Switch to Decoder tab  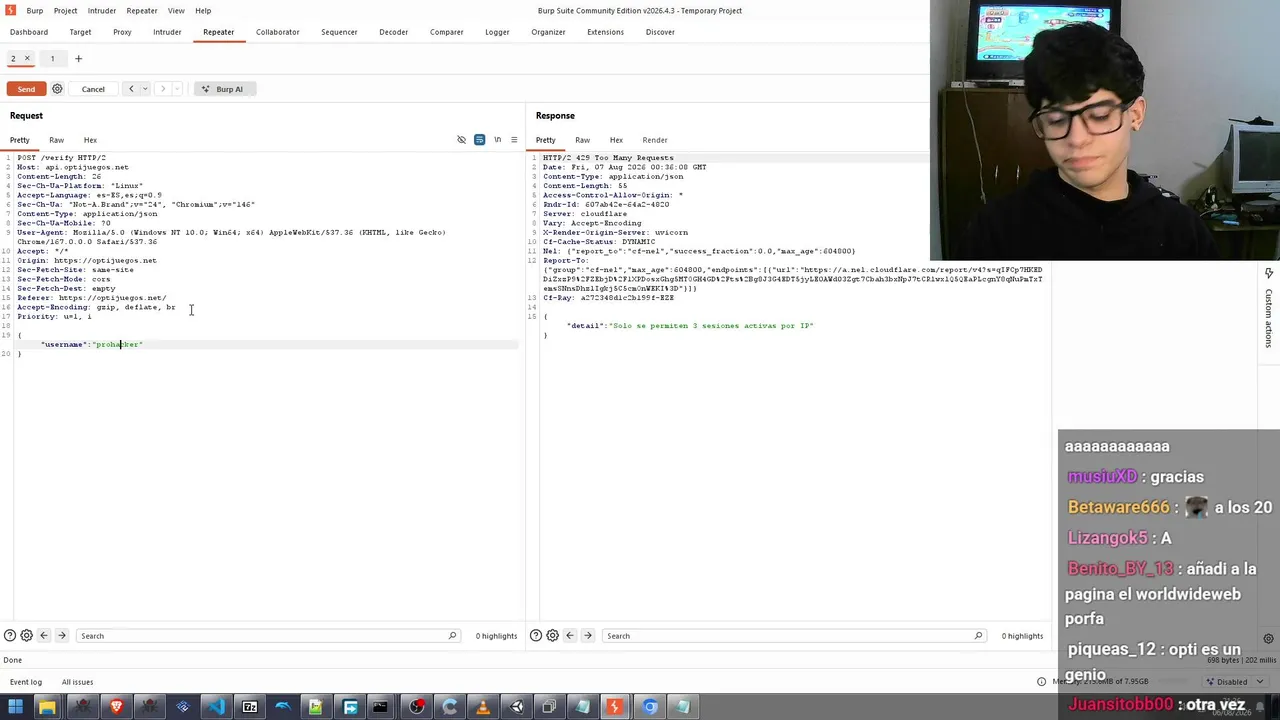pos(393,32)
